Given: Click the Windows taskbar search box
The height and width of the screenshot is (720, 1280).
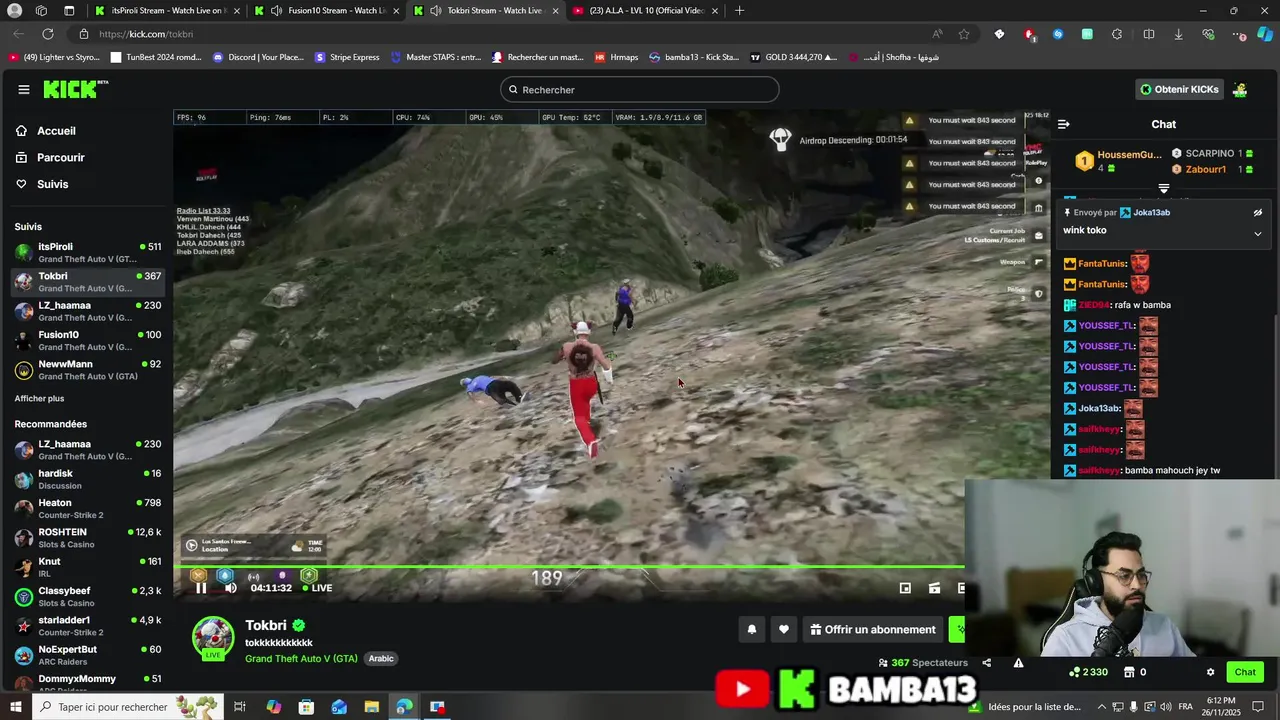Looking at the screenshot, I should pos(126,707).
